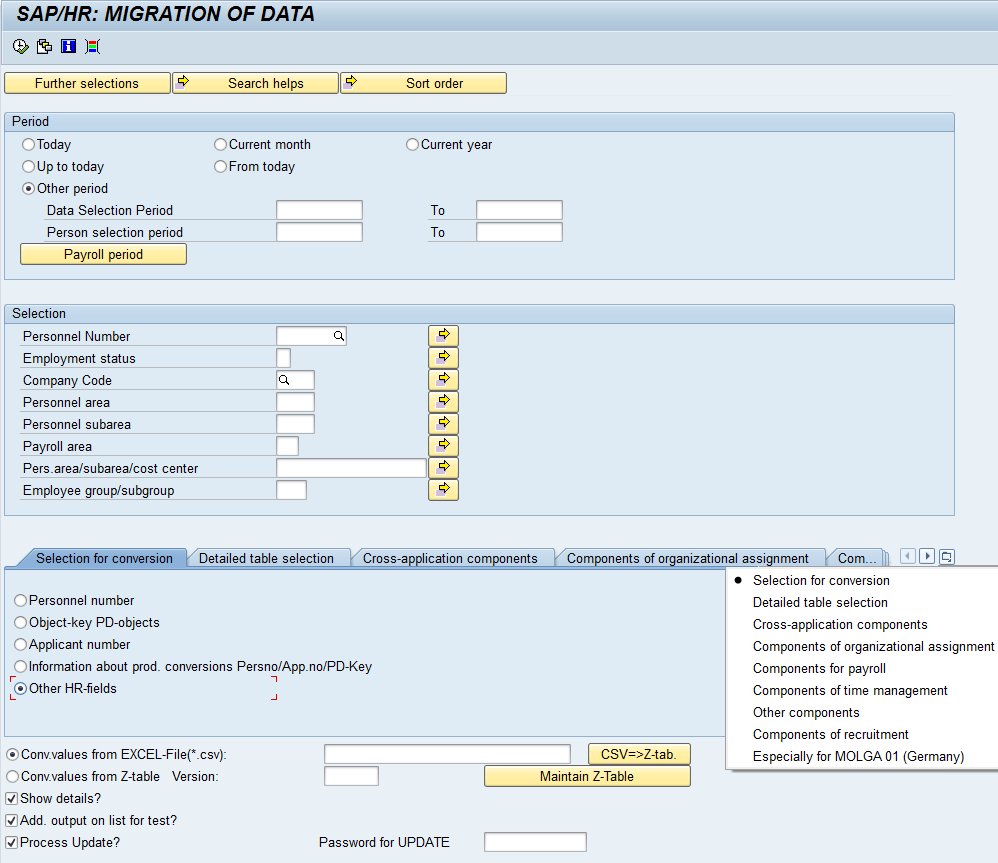Click the Execute clock icon in toolbar
The height and width of the screenshot is (863, 998).
pyautogui.click(x=20, y=46)
